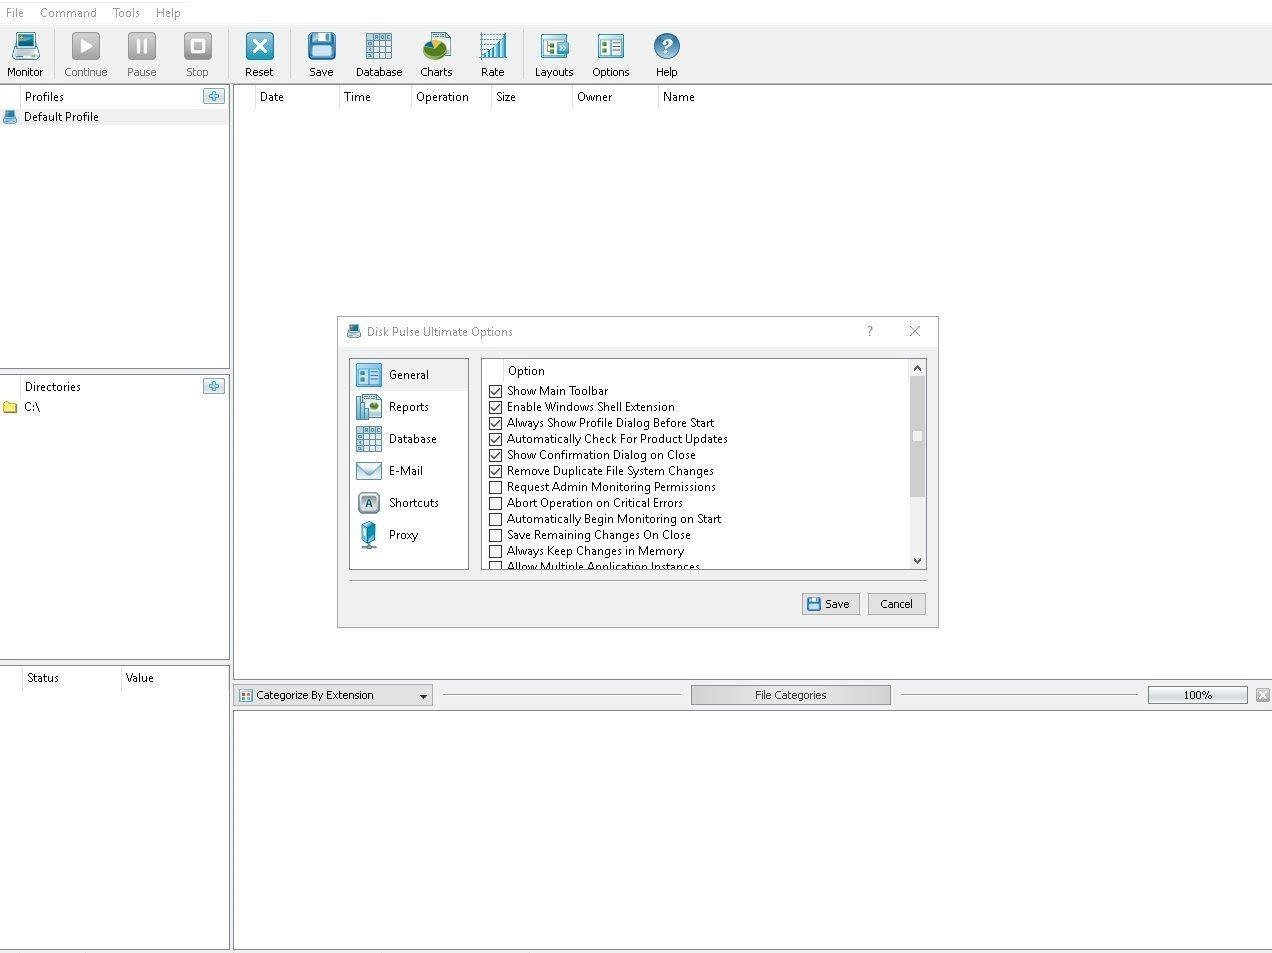
Task: Toggle Always Show Profile Dialog Before Start
Action: tap(495, 423)
